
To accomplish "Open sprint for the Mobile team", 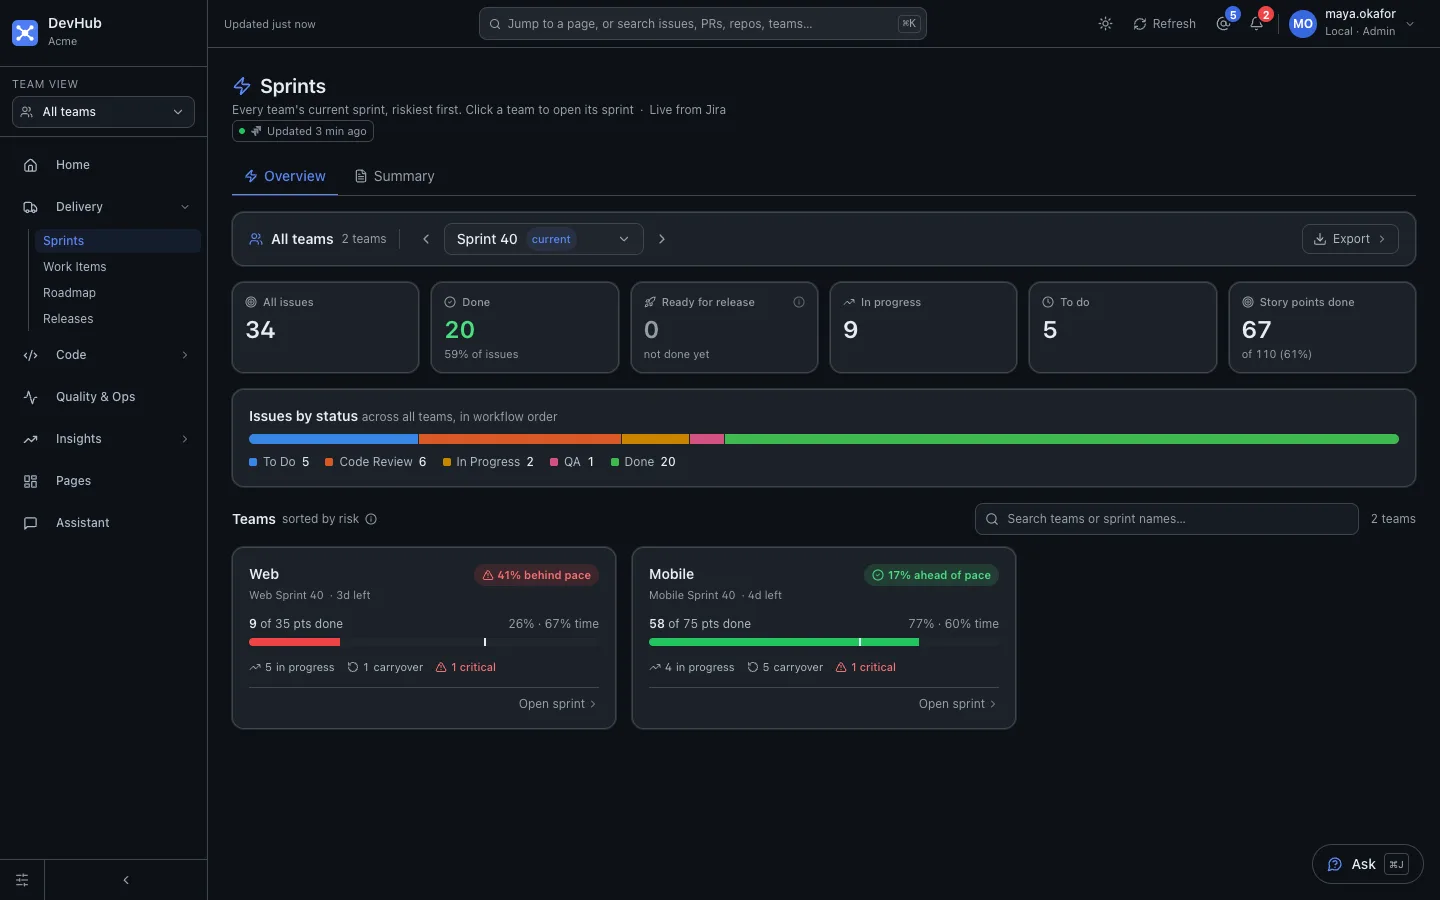I will [x=958, y=704].
